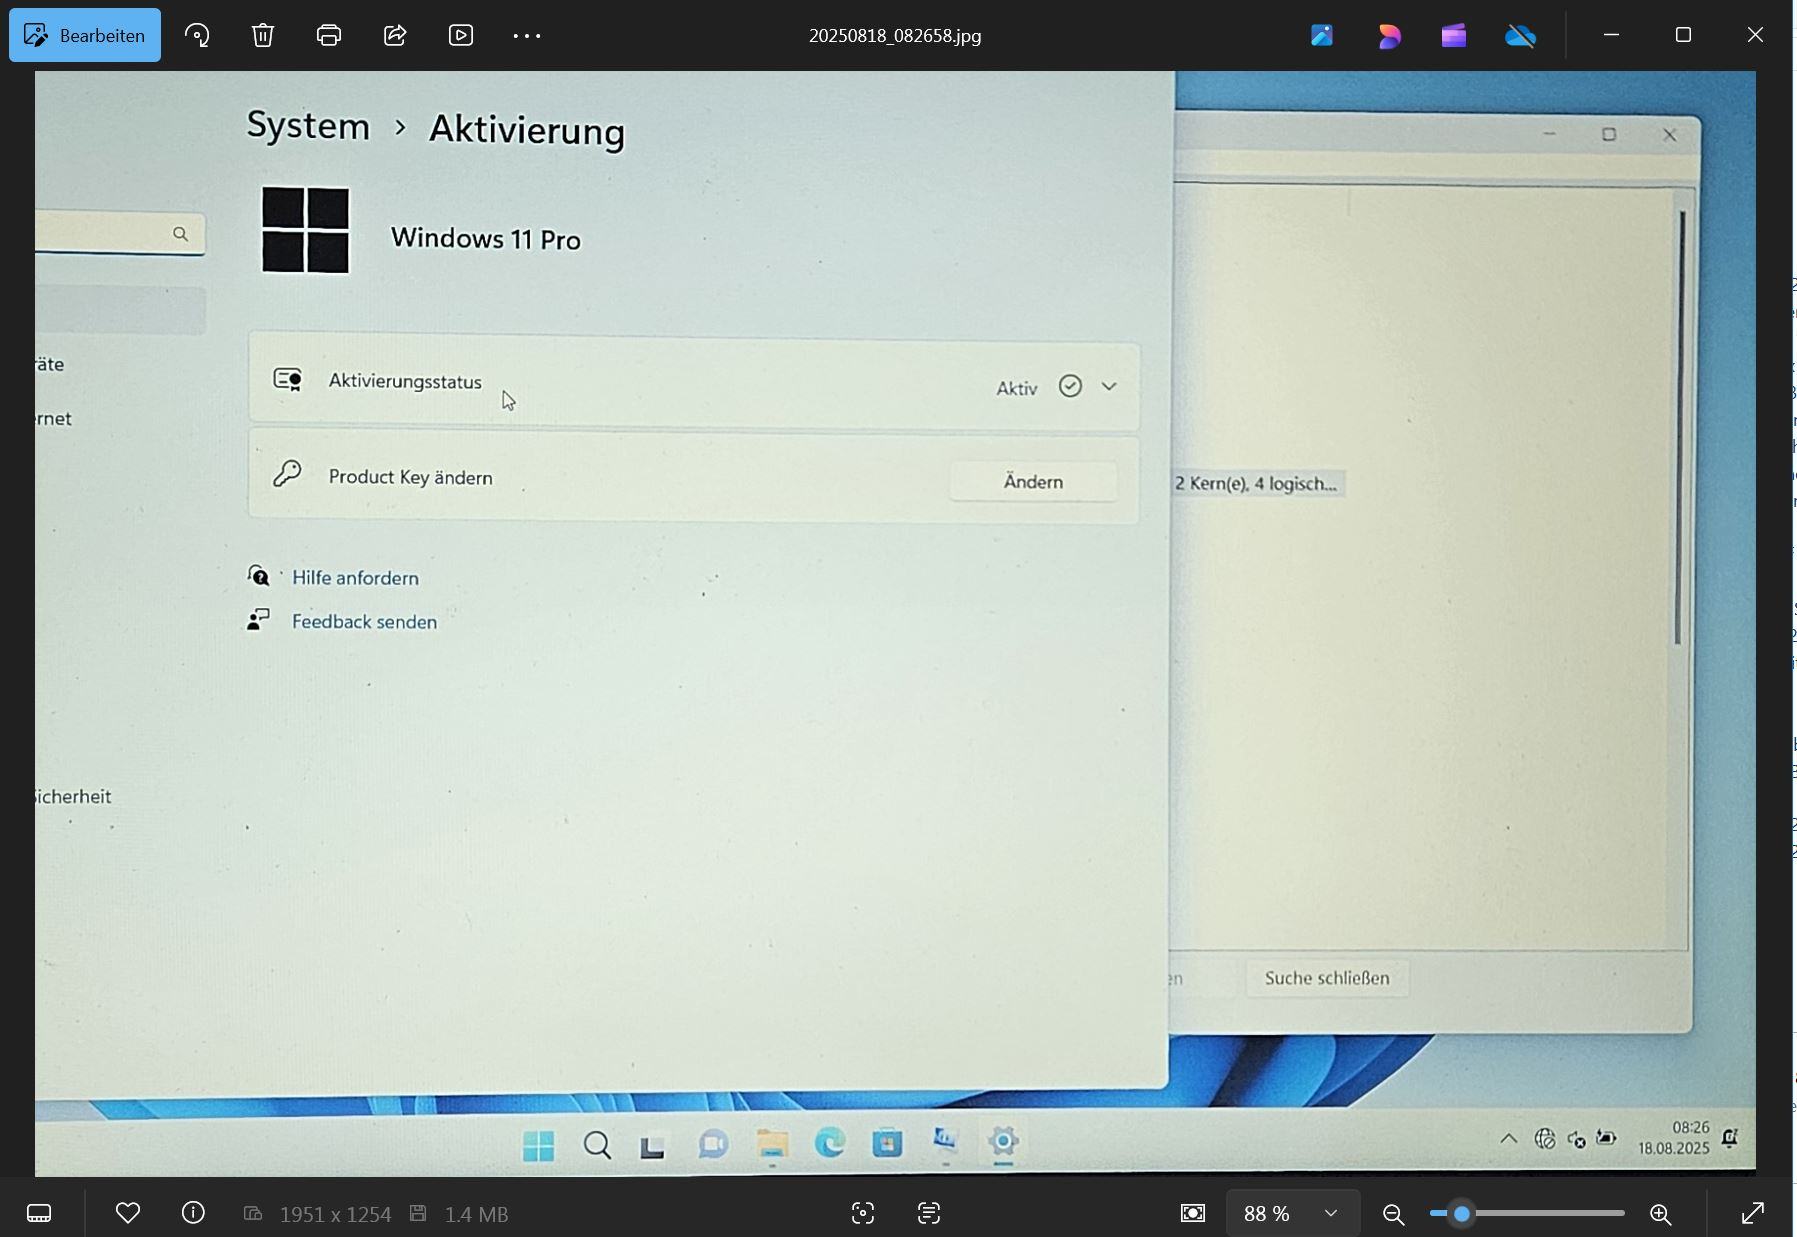This screenshot has width=1797, height=1237.
Task: Open the Edge browser icon in taskbar
Action: (x=829, y=1142)
